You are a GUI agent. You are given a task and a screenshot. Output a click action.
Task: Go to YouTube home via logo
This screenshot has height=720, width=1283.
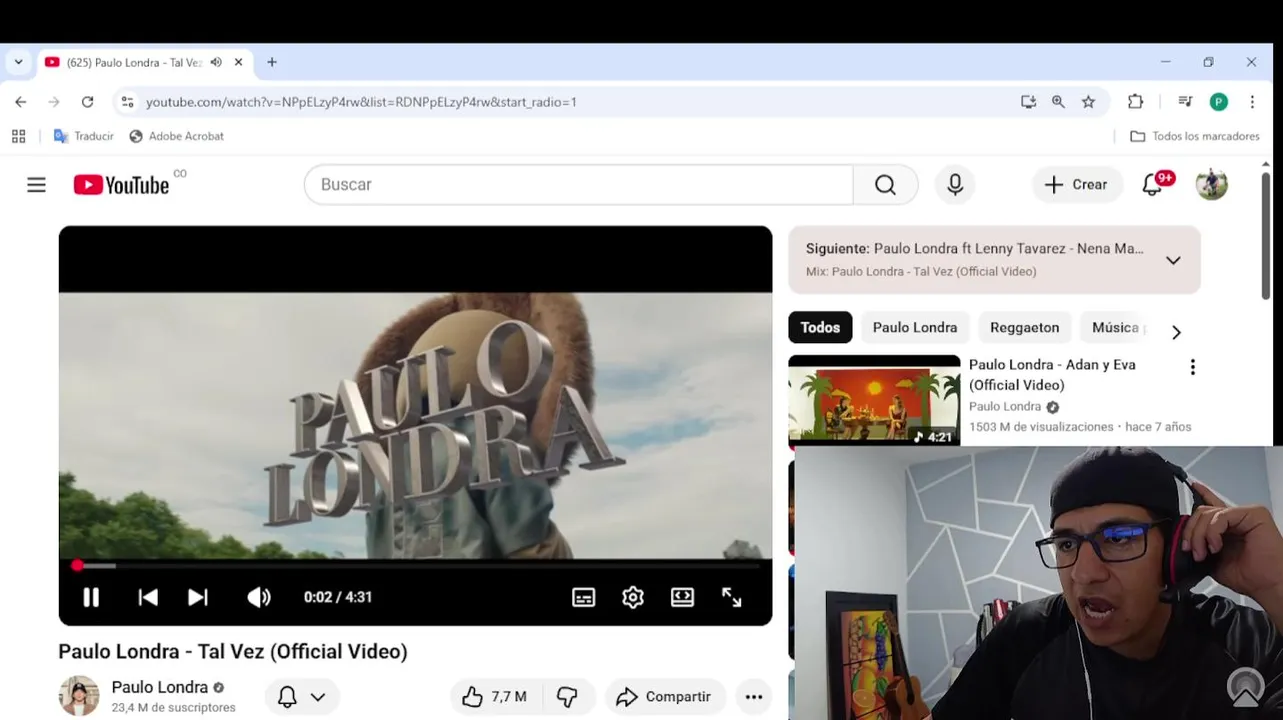click(121, 185)
